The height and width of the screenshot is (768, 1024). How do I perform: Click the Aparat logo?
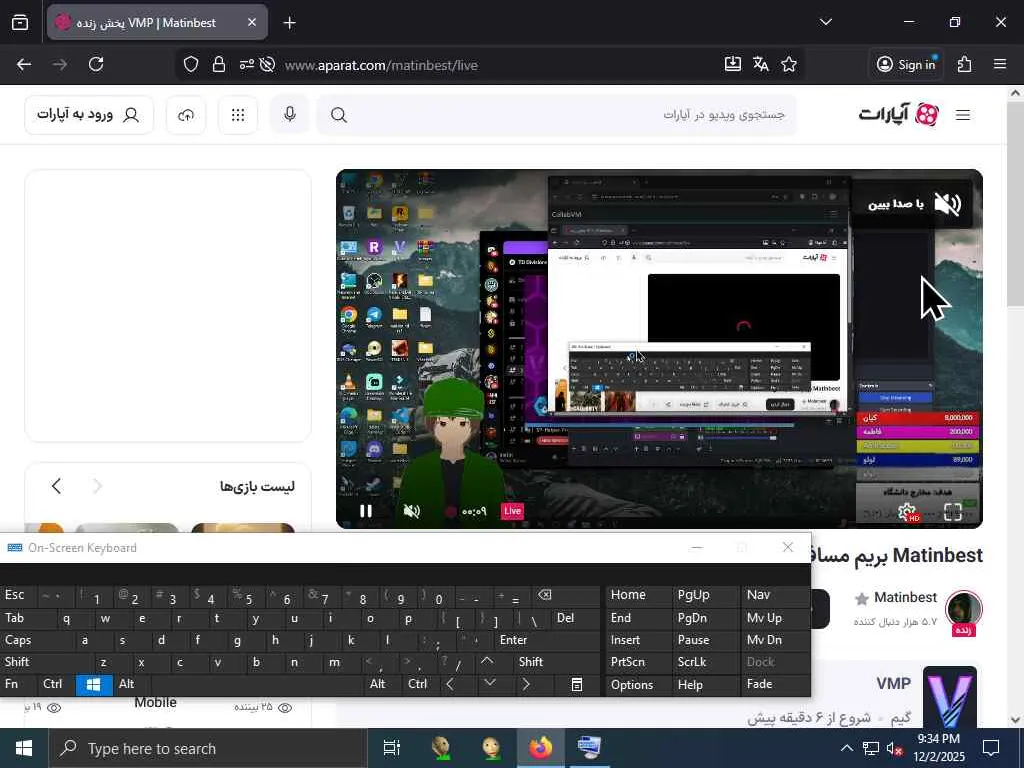(x=899, y=115)
